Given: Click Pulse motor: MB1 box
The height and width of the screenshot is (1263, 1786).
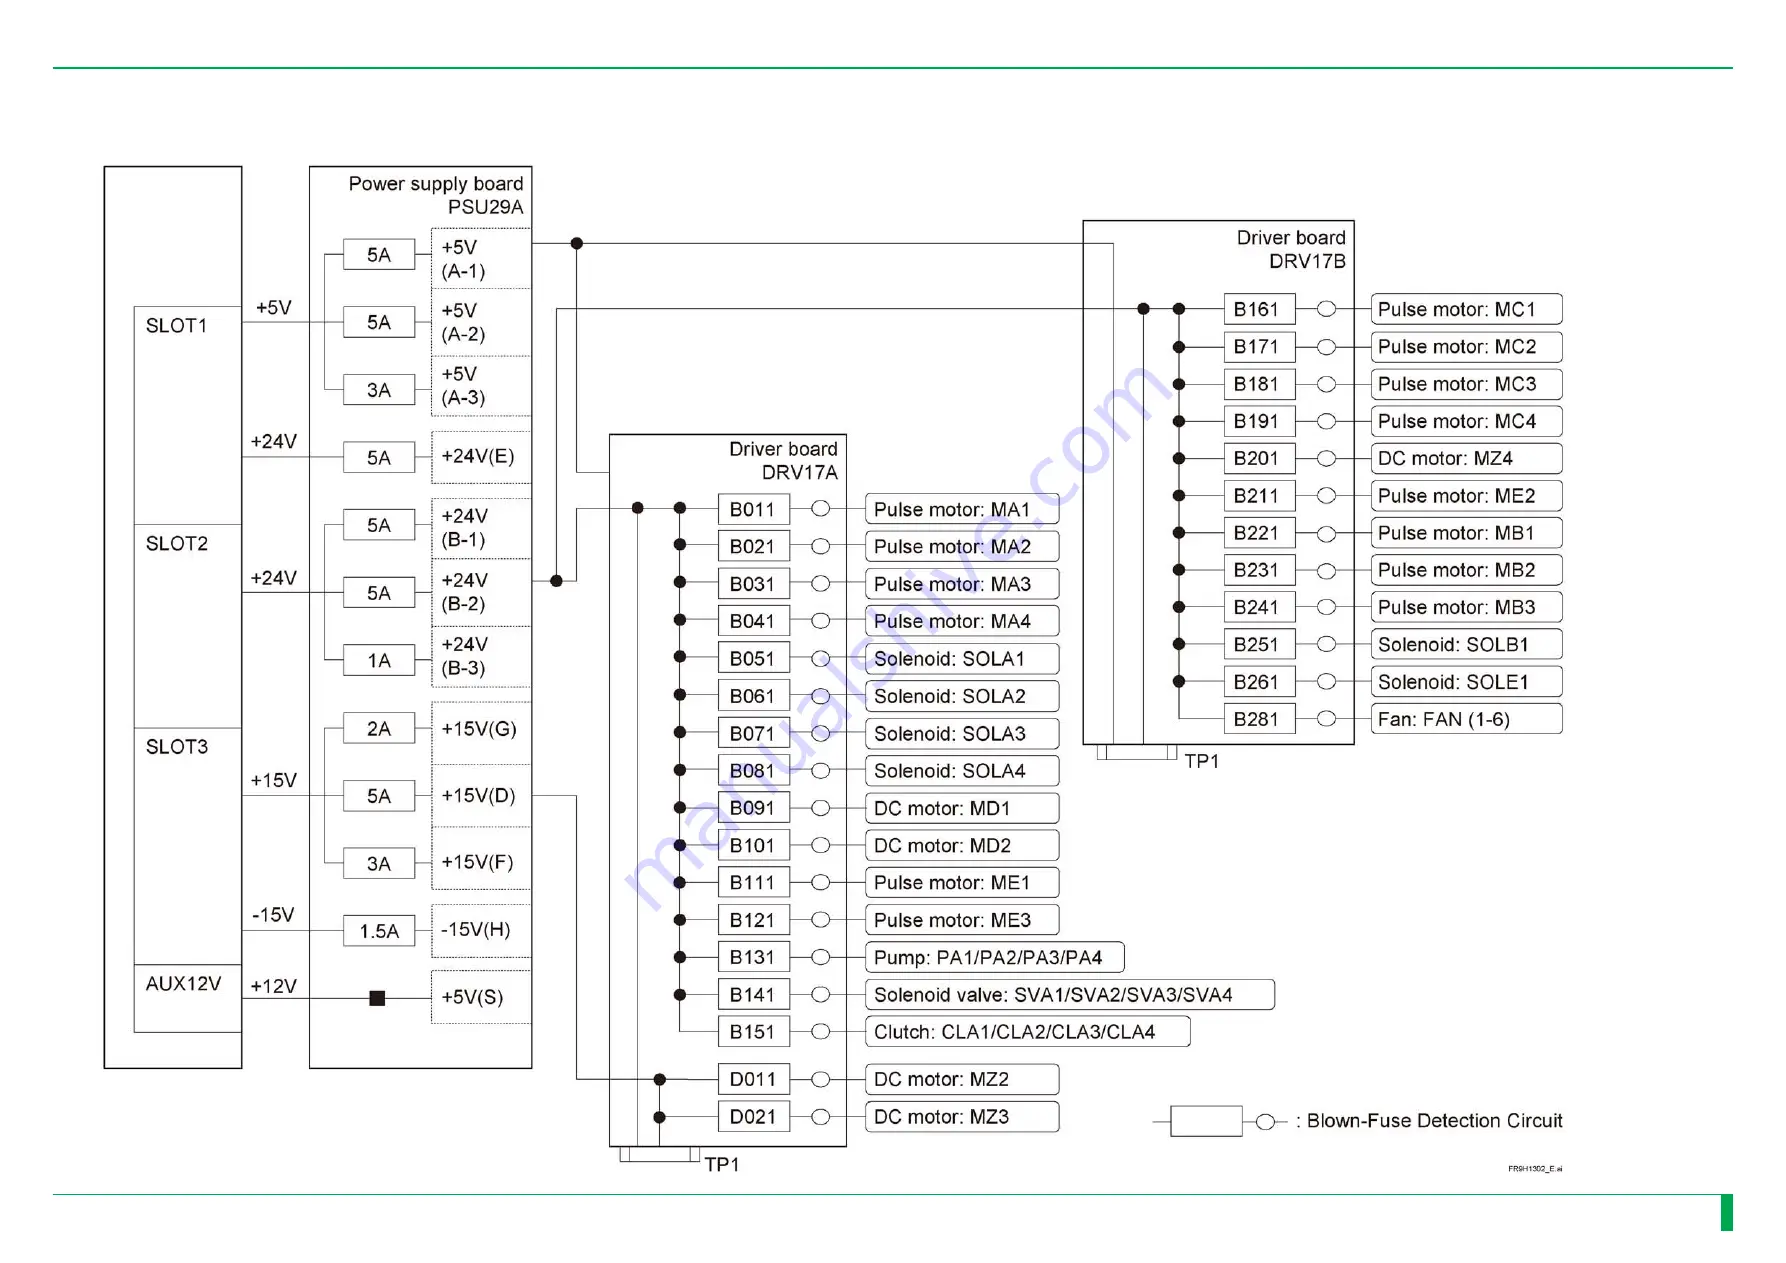Looking at the screenshot, I should pos(1466,533).
